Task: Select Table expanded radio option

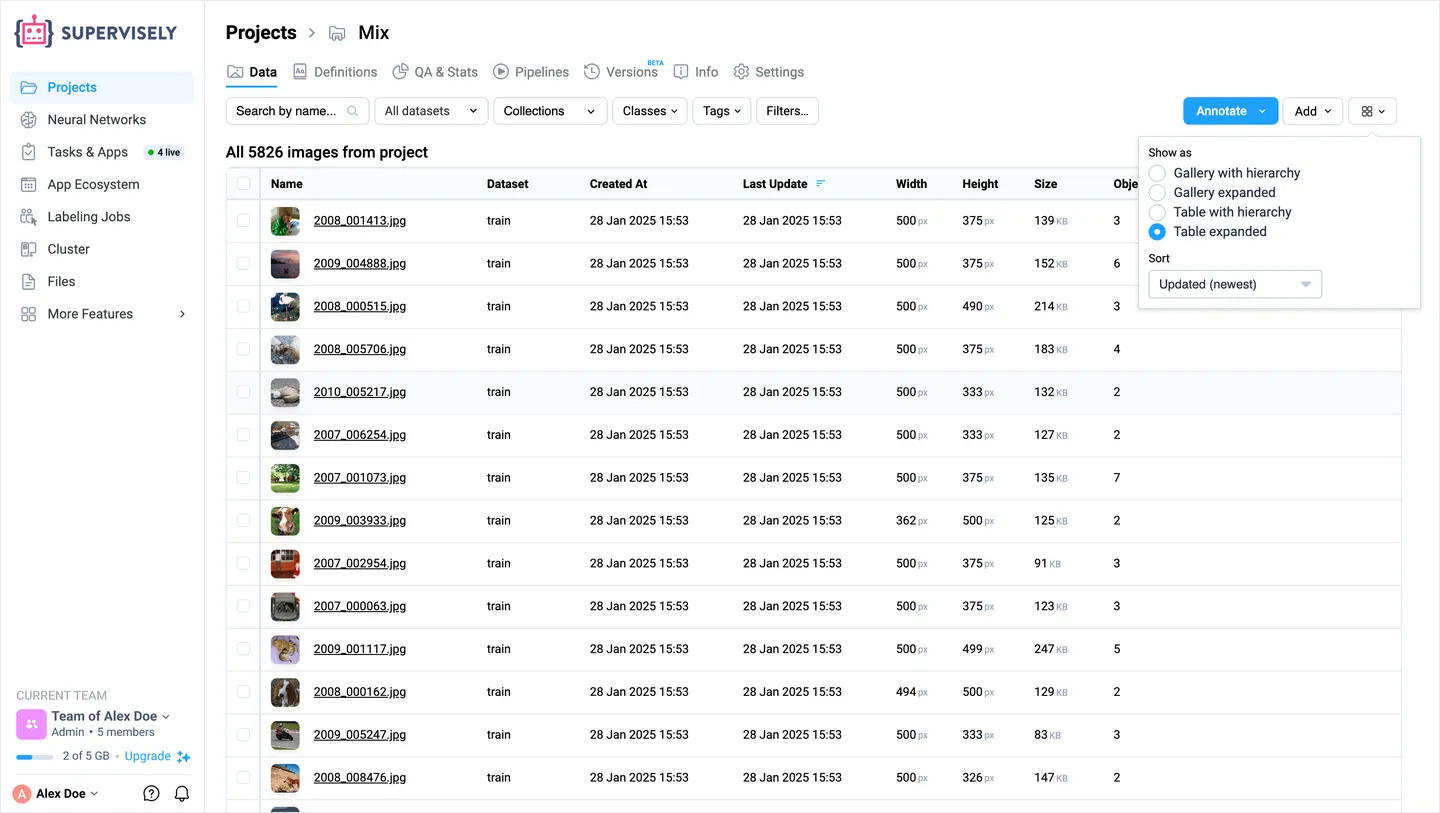Action: click(x=1157, y=232)
